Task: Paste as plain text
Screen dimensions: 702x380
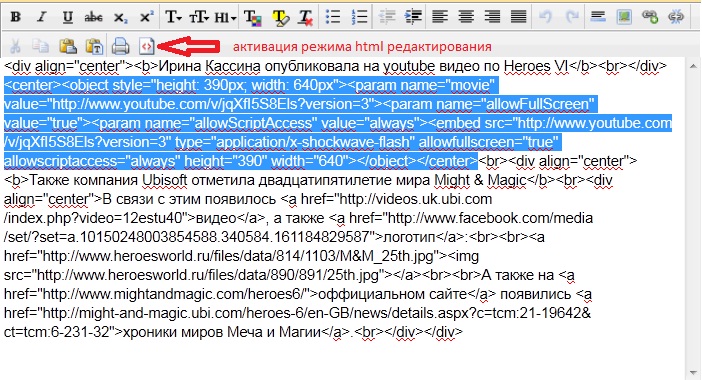Action: coord(94,46)
